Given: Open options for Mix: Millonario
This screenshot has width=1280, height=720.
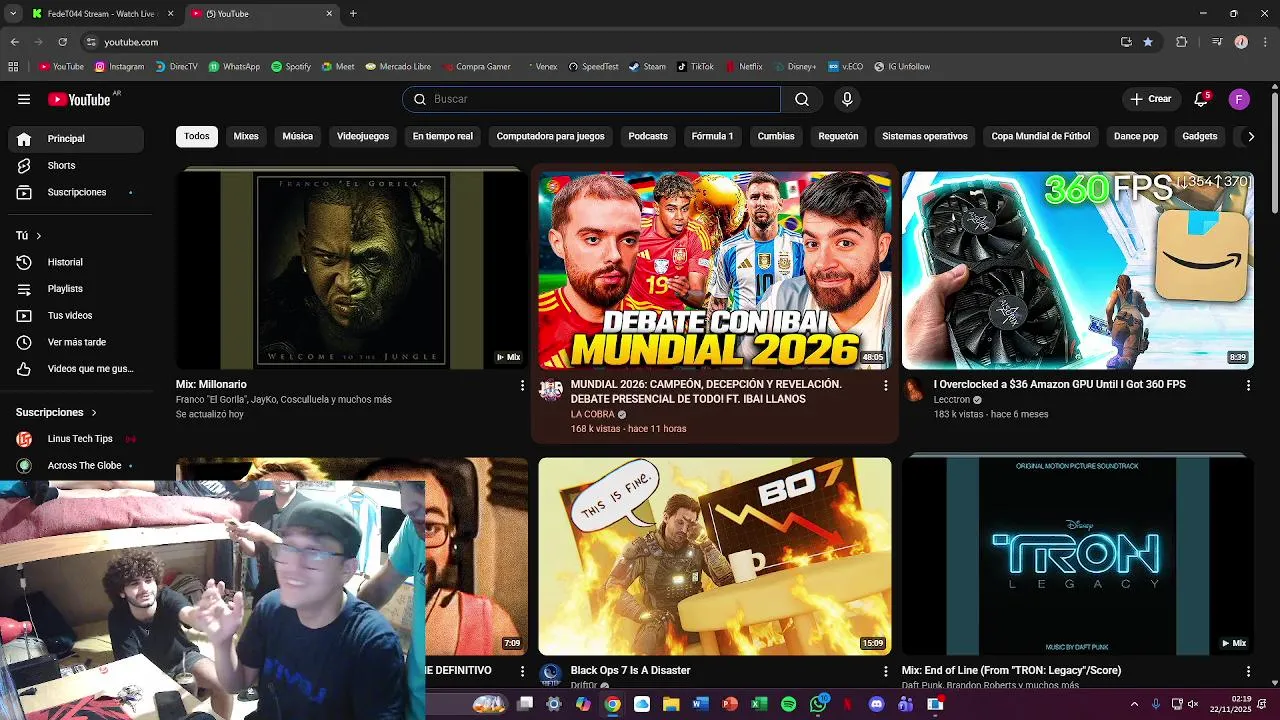Looking at the screenshot, I should [522, 385].
